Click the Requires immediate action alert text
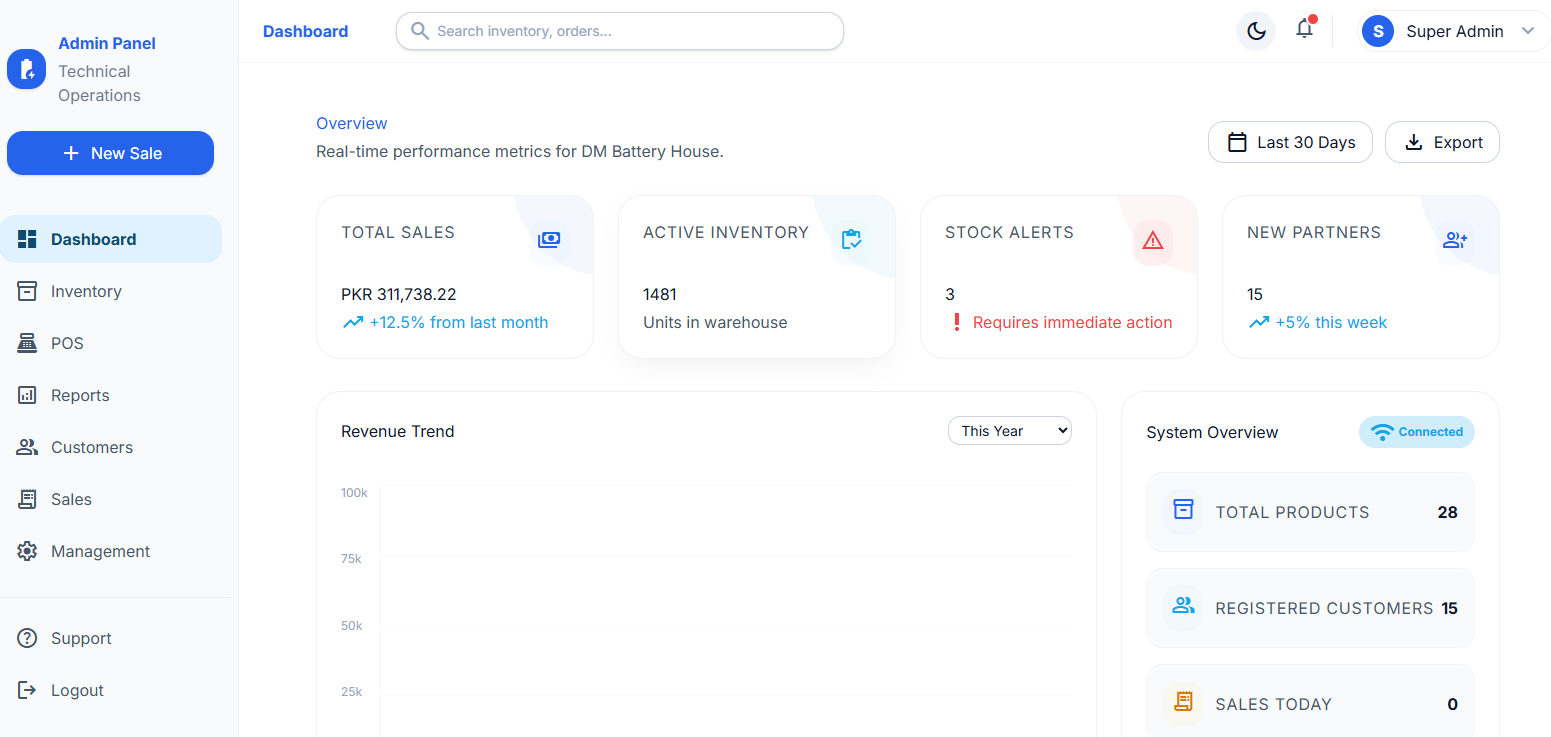This screenshot has width=1551, height=737. tap(1072, 322)
